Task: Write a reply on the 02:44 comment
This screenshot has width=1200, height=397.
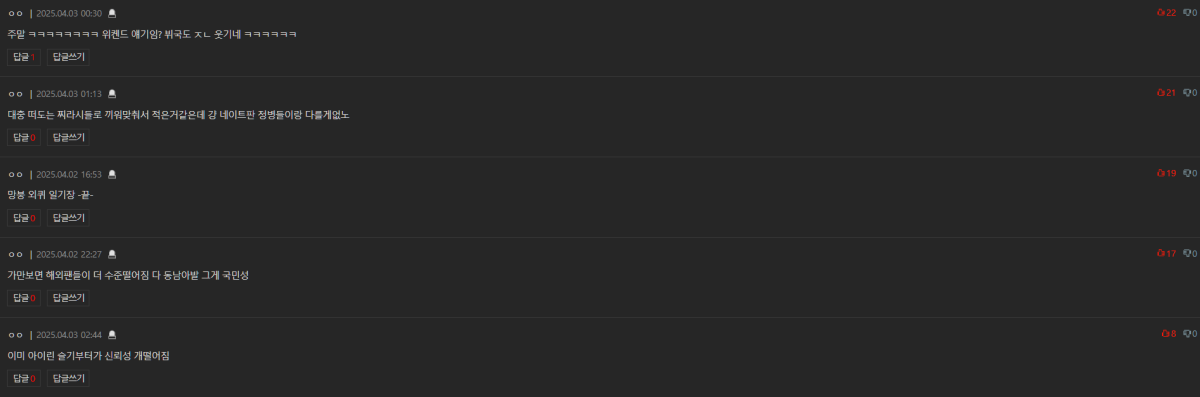Action: (68, 378)
